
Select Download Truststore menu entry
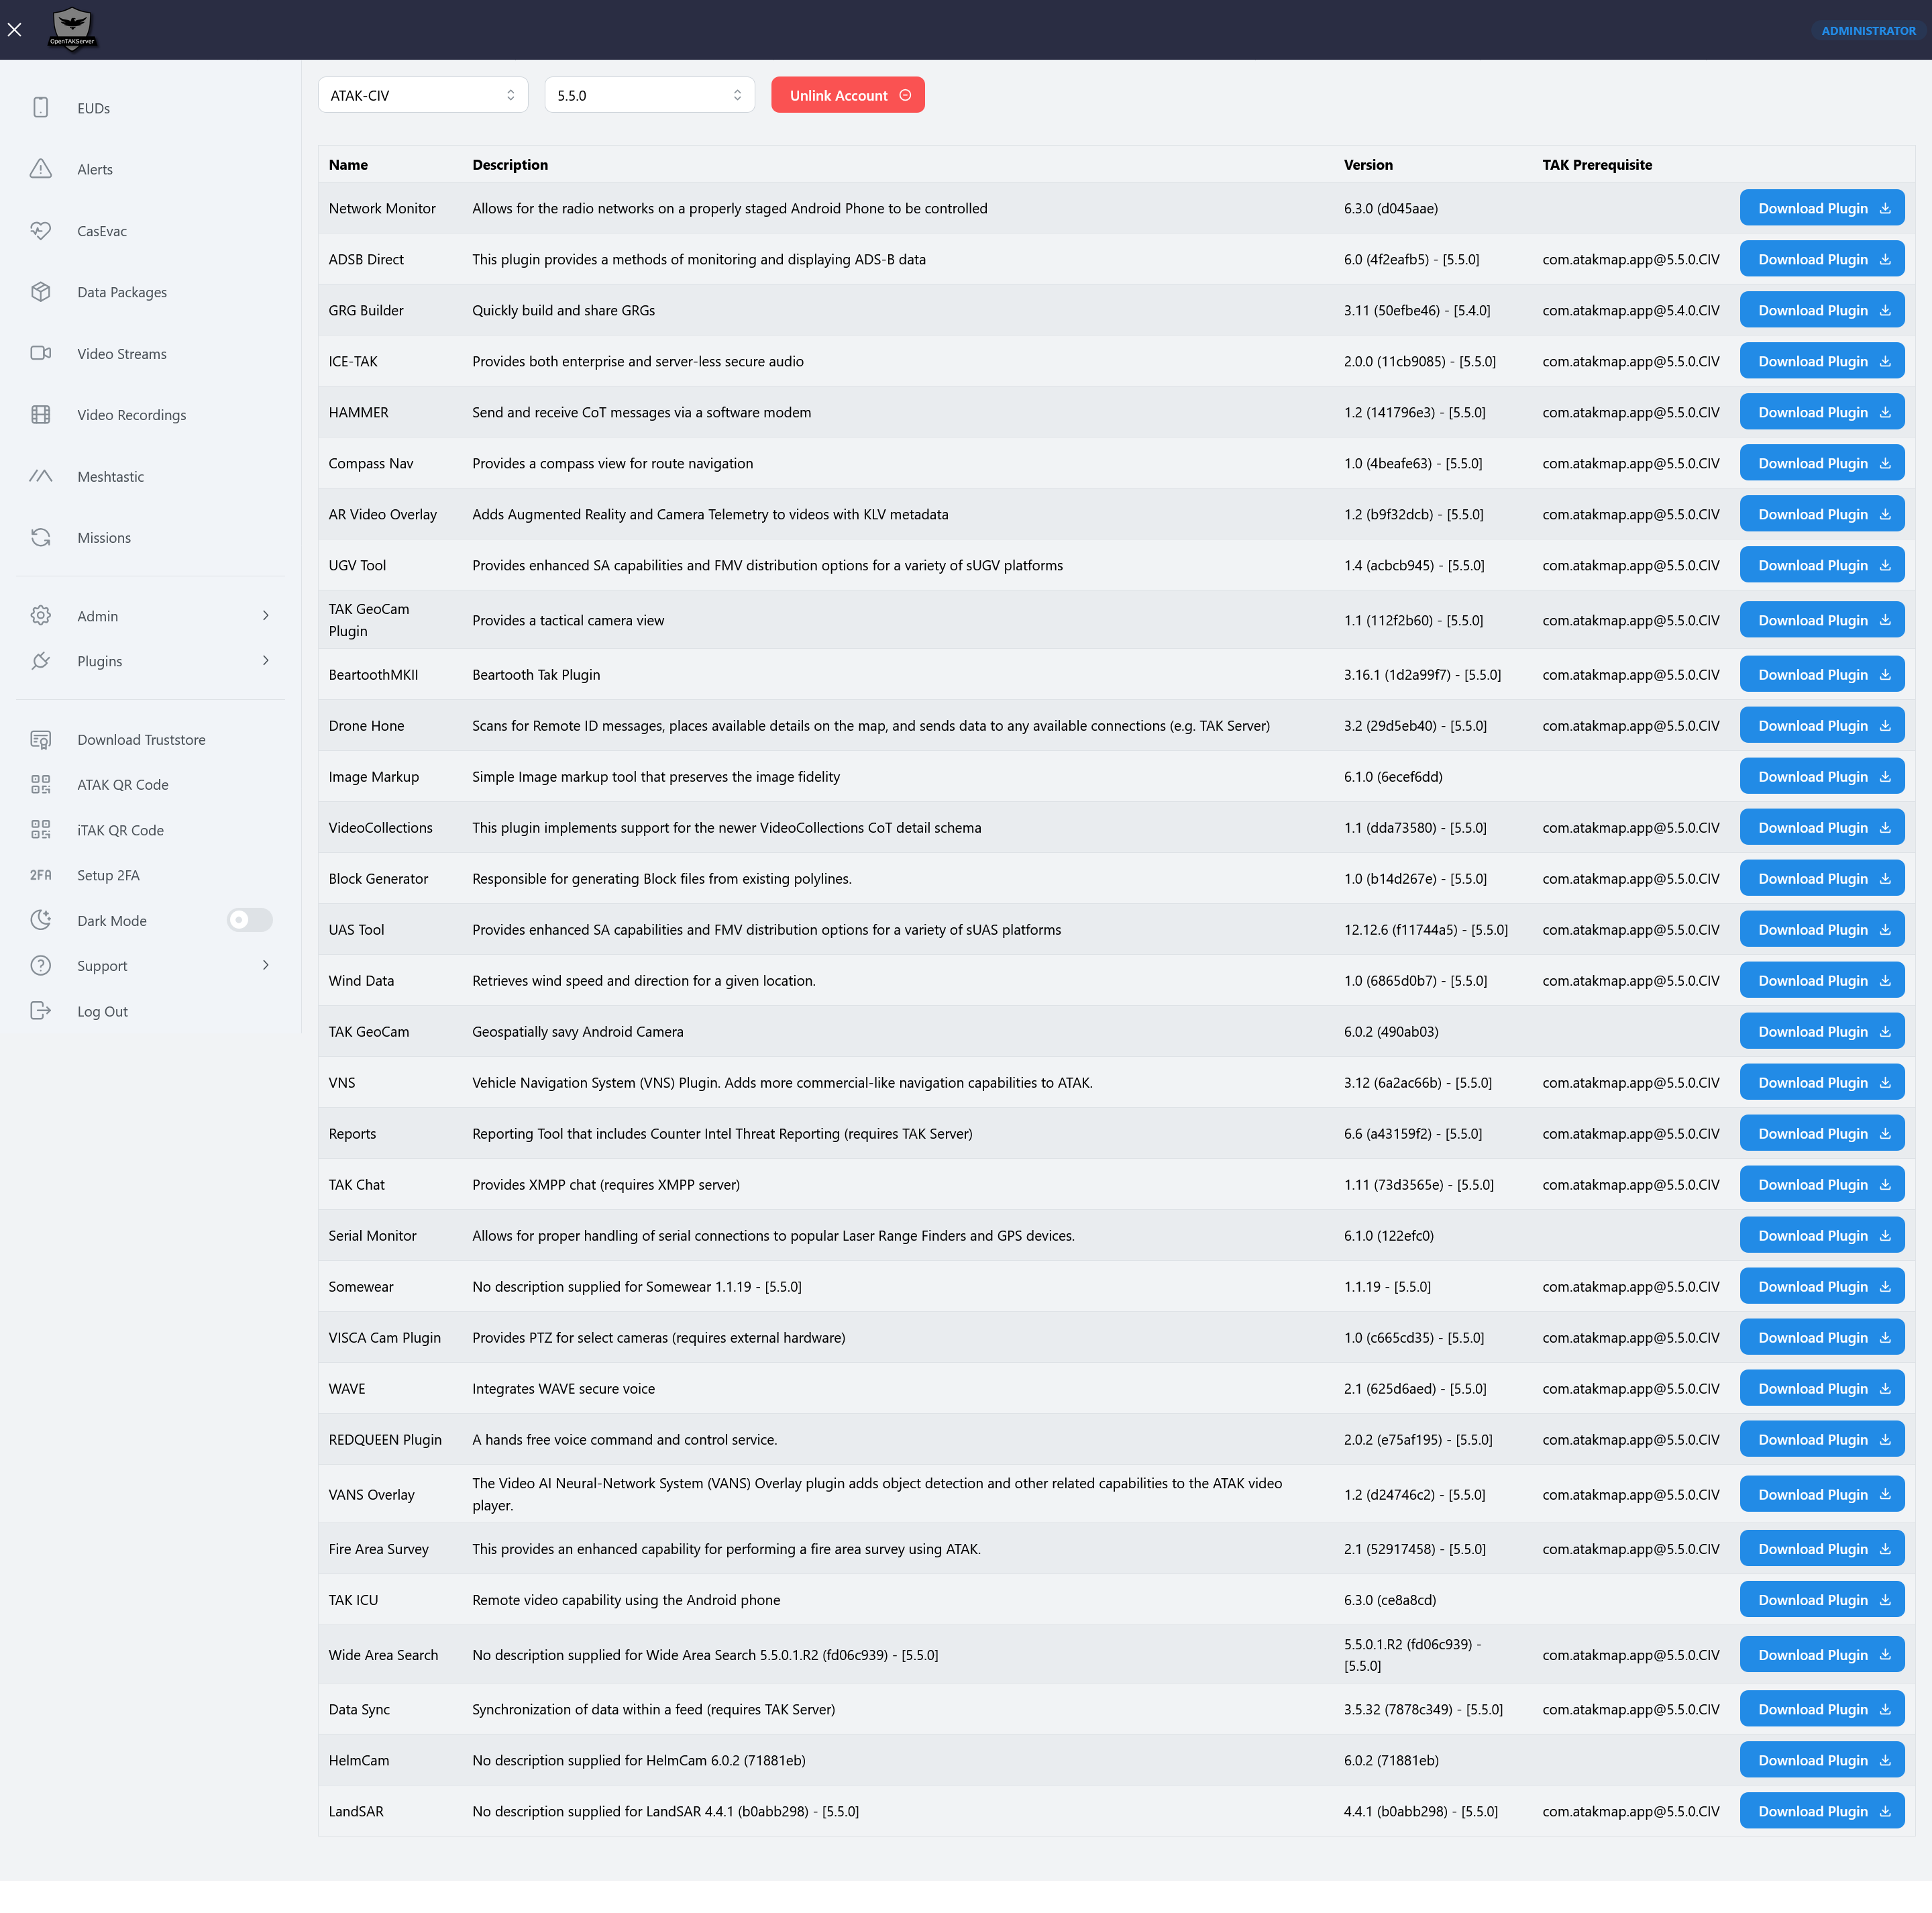(141, 740)
